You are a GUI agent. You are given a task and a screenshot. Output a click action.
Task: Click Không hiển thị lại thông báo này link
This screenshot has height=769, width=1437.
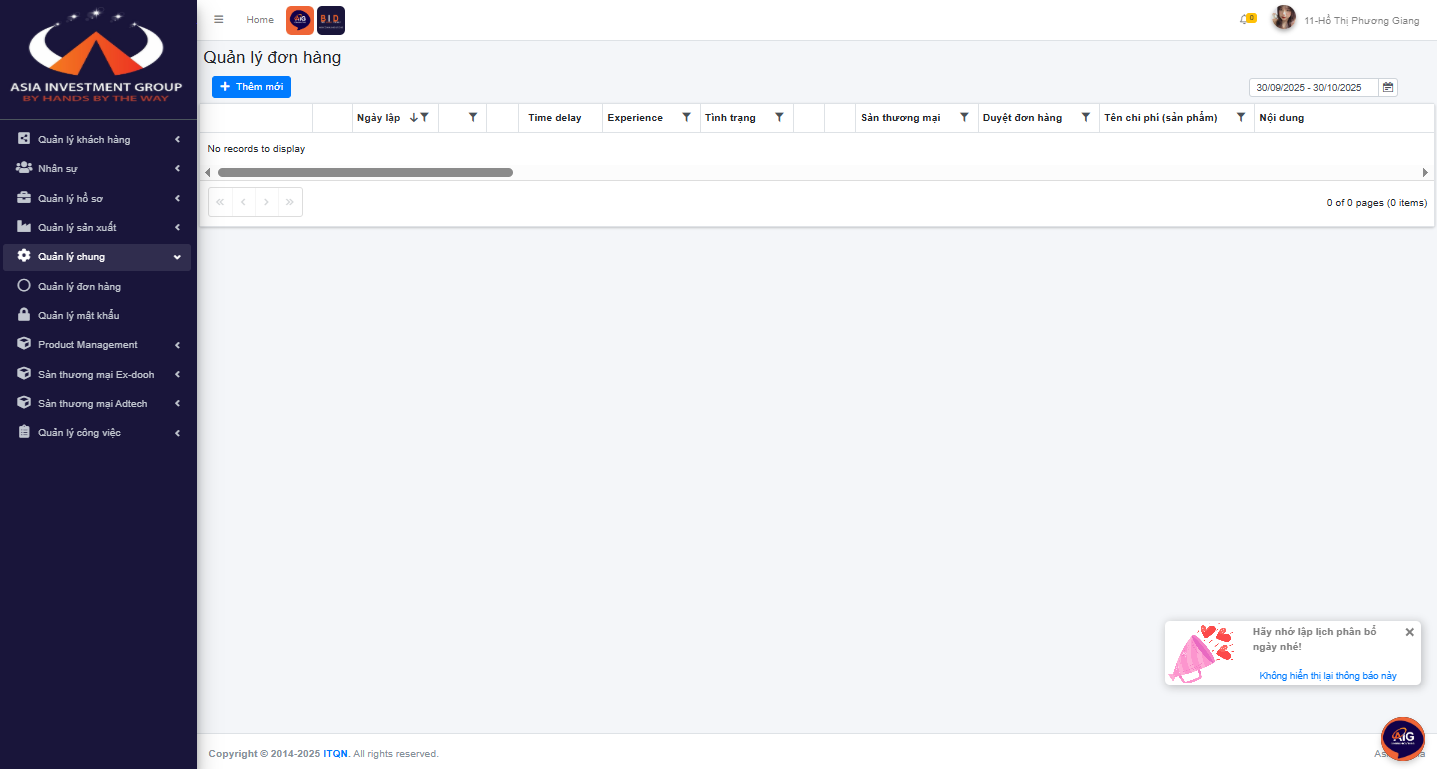coord(1327,676)
